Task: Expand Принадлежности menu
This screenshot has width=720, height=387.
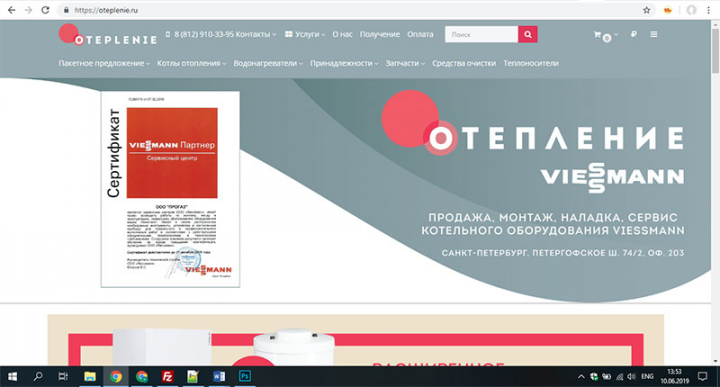Action: point(344,63)
